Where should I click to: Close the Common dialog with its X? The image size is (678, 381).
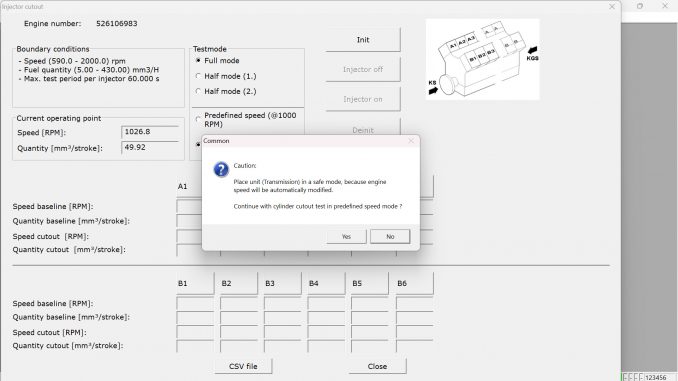tap(411, 141)
